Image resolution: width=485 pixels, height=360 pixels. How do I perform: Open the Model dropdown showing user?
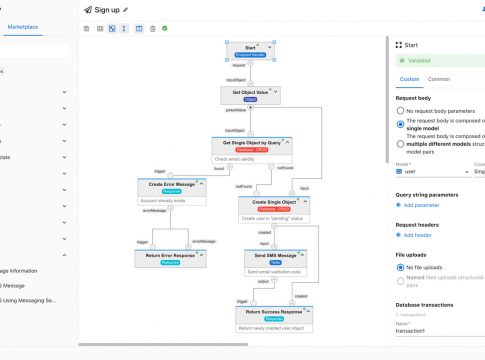click(433, 172)
